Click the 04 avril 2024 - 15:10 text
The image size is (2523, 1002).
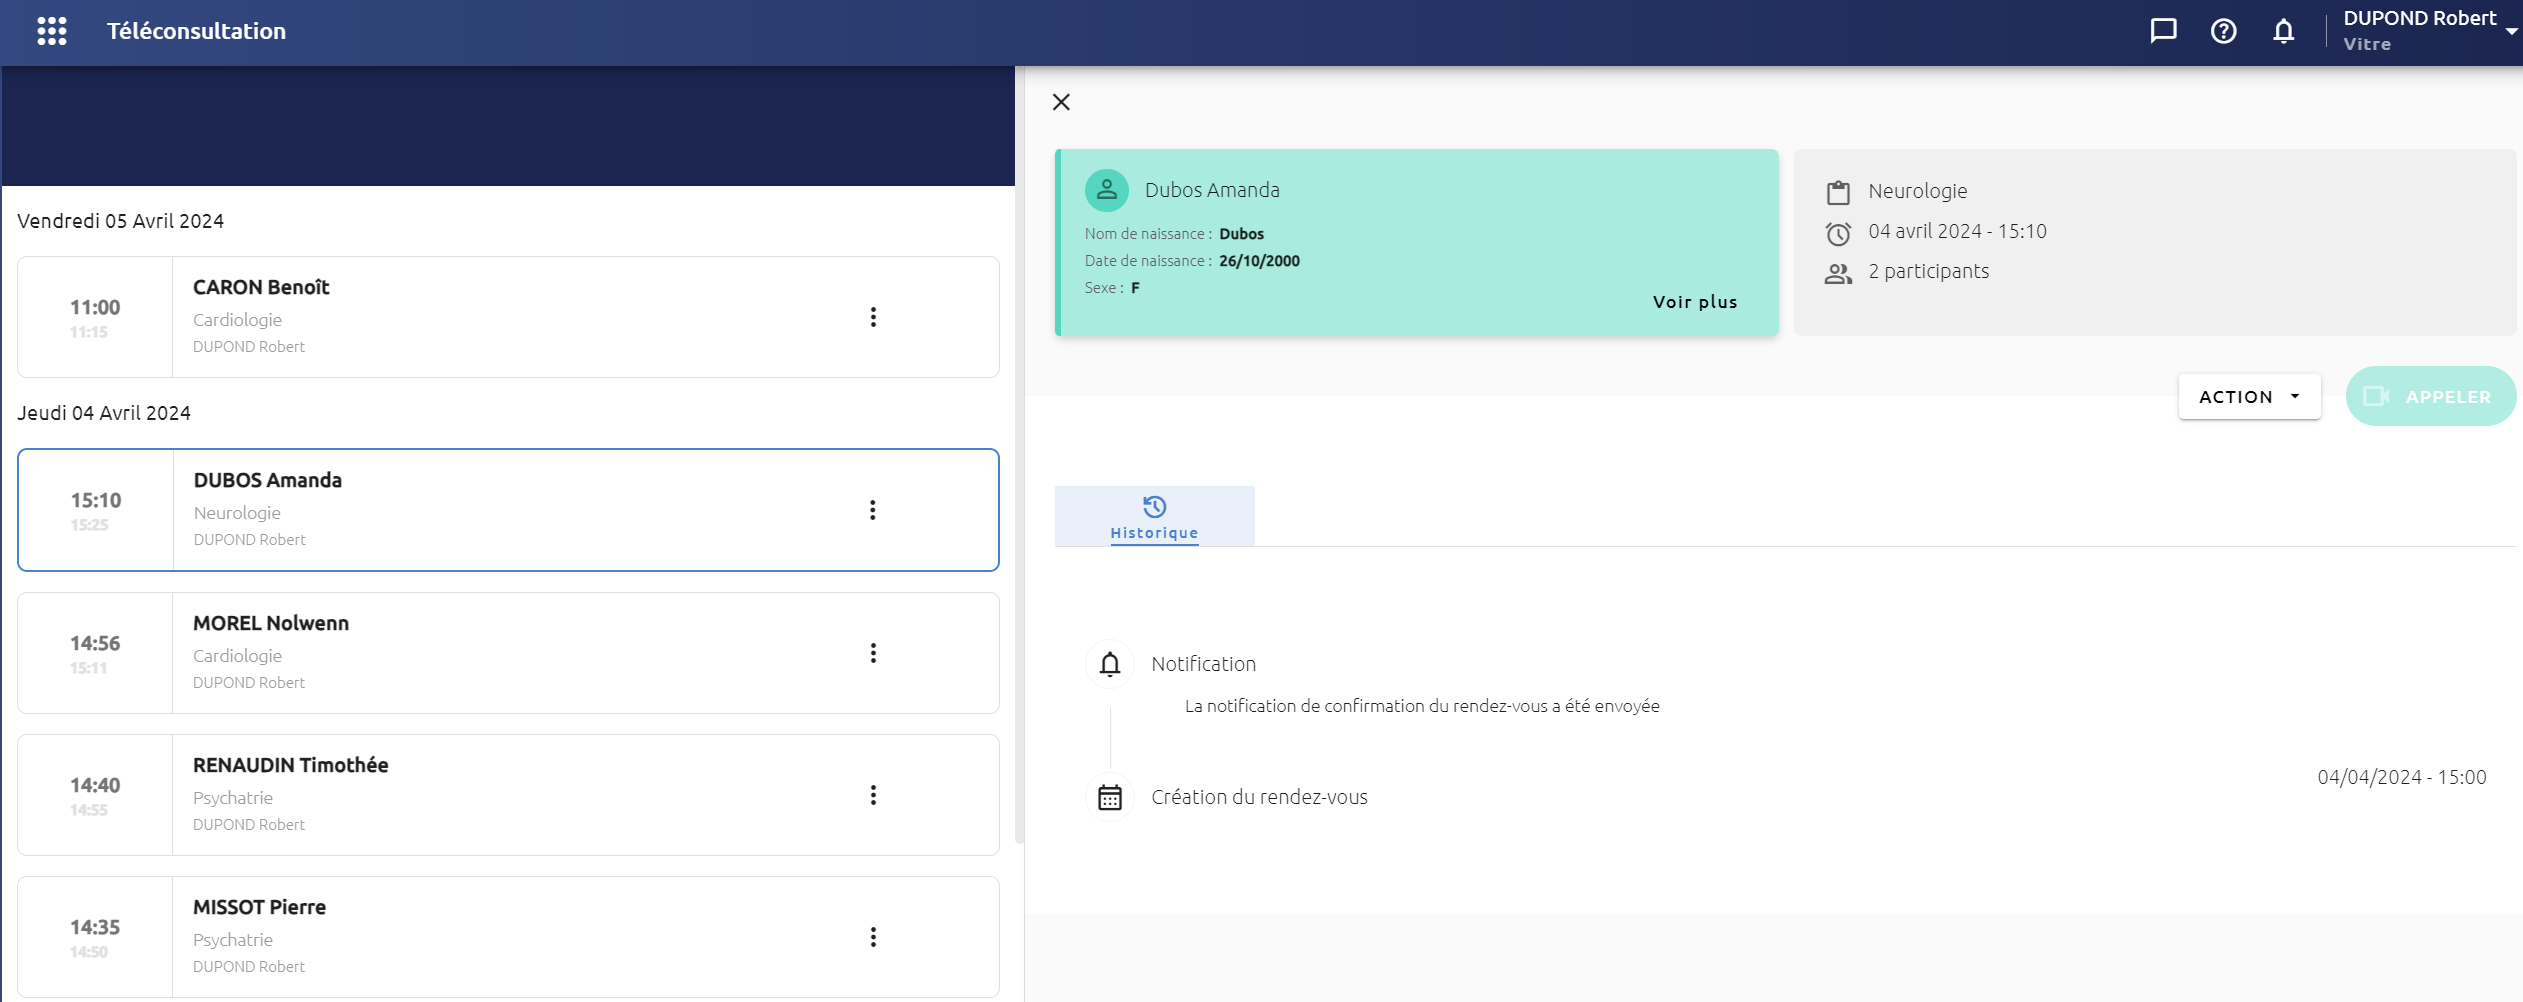coord(1957,231)
